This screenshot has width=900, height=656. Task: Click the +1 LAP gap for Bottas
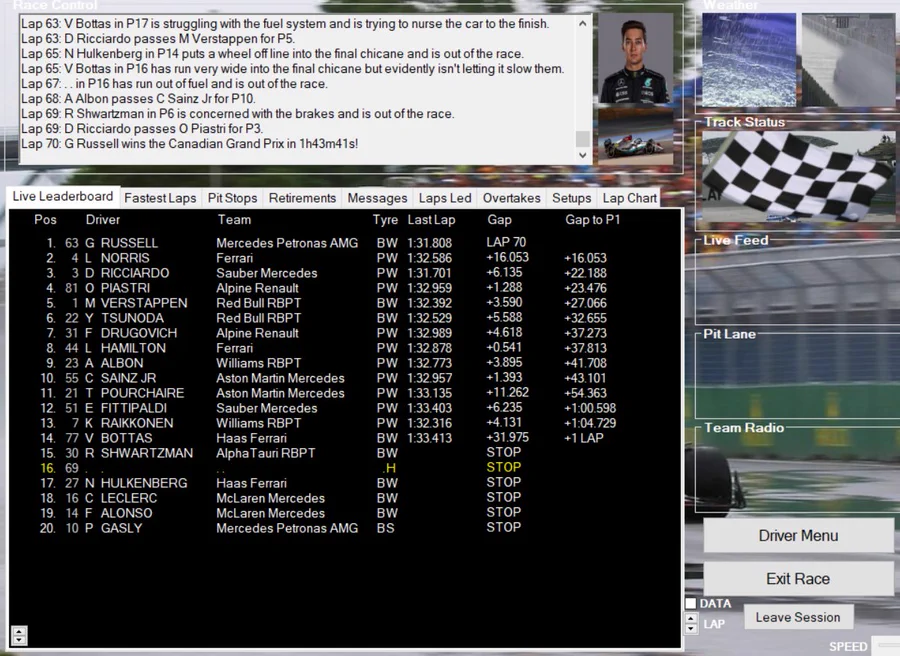[x=584, y=438]
